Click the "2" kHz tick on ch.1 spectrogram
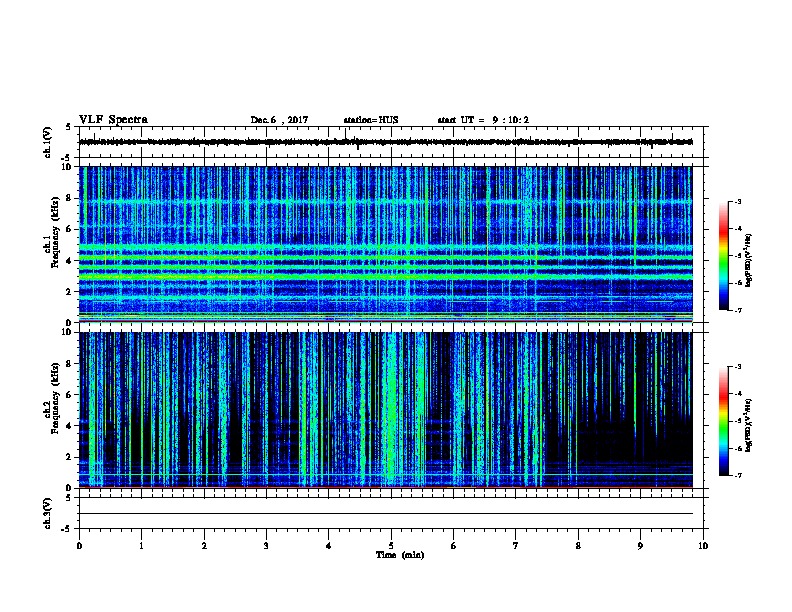 coord(69,292)
